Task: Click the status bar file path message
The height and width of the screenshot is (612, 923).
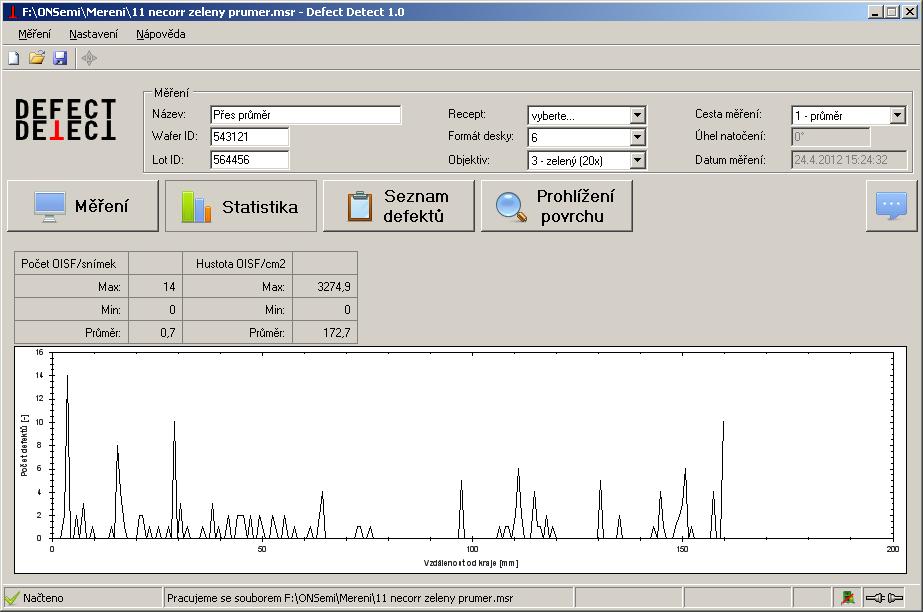Action: [x=340, y=598]
